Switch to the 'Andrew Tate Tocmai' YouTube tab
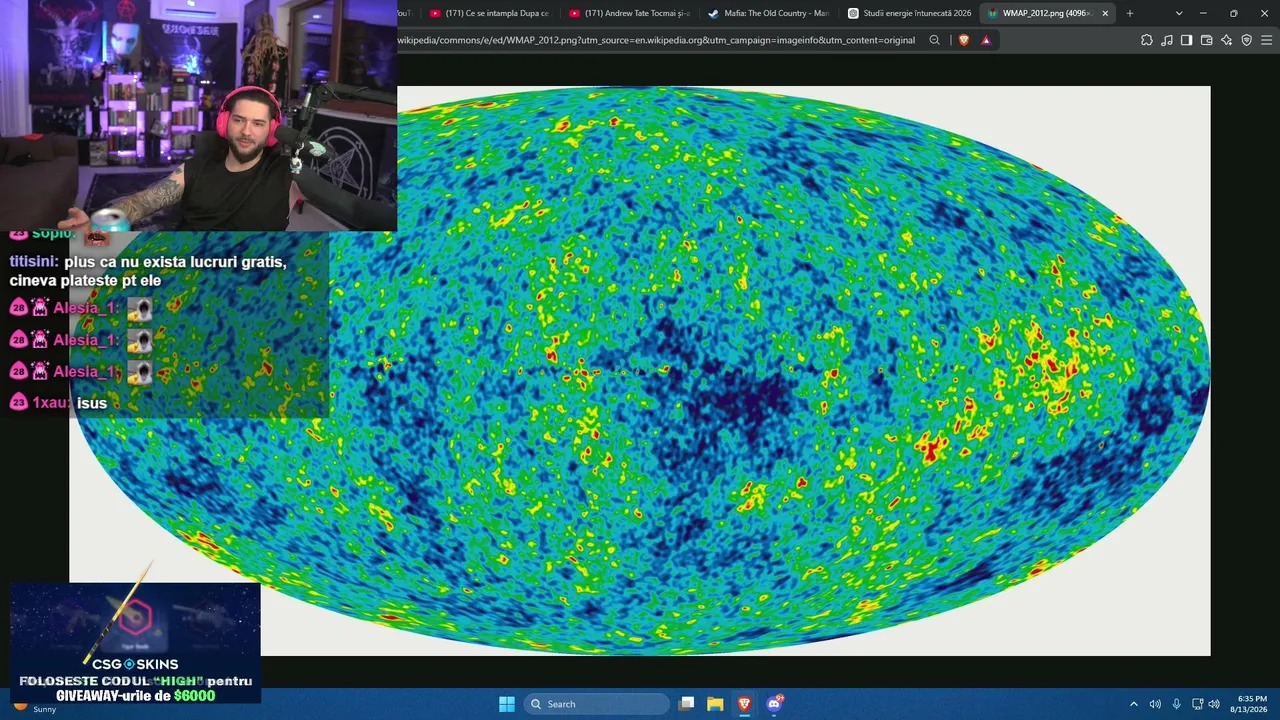This screenshot has height=720, width=1280. click(629, 13)
